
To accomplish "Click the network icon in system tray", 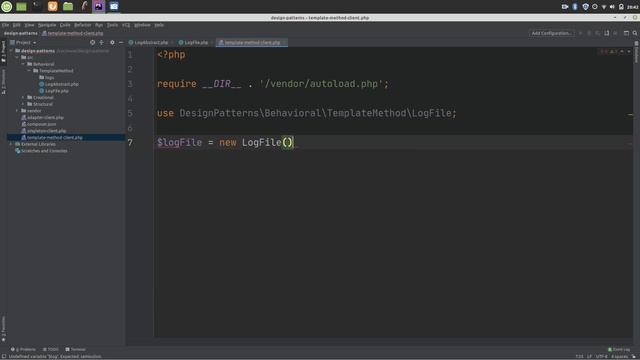I will [x=604, y=7].
